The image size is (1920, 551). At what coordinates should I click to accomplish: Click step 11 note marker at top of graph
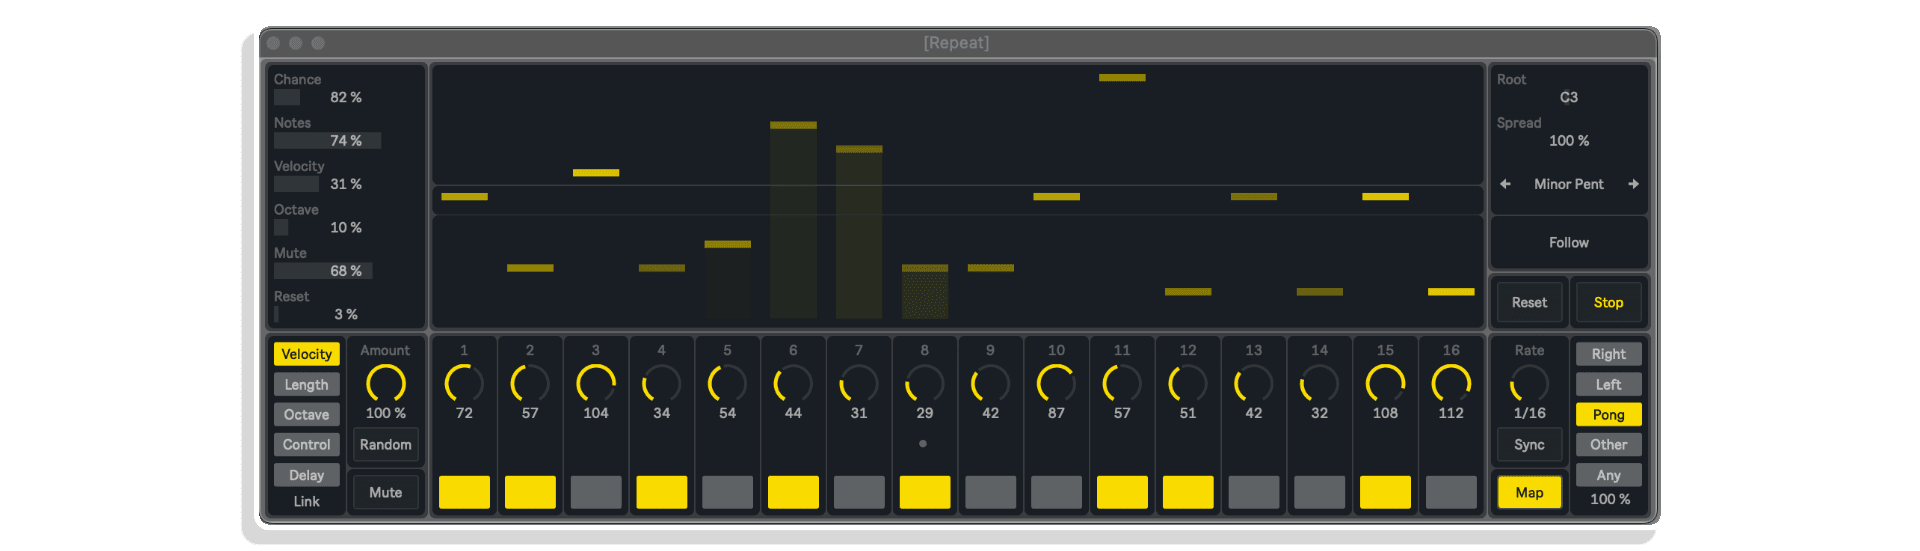coord(1122,77)
